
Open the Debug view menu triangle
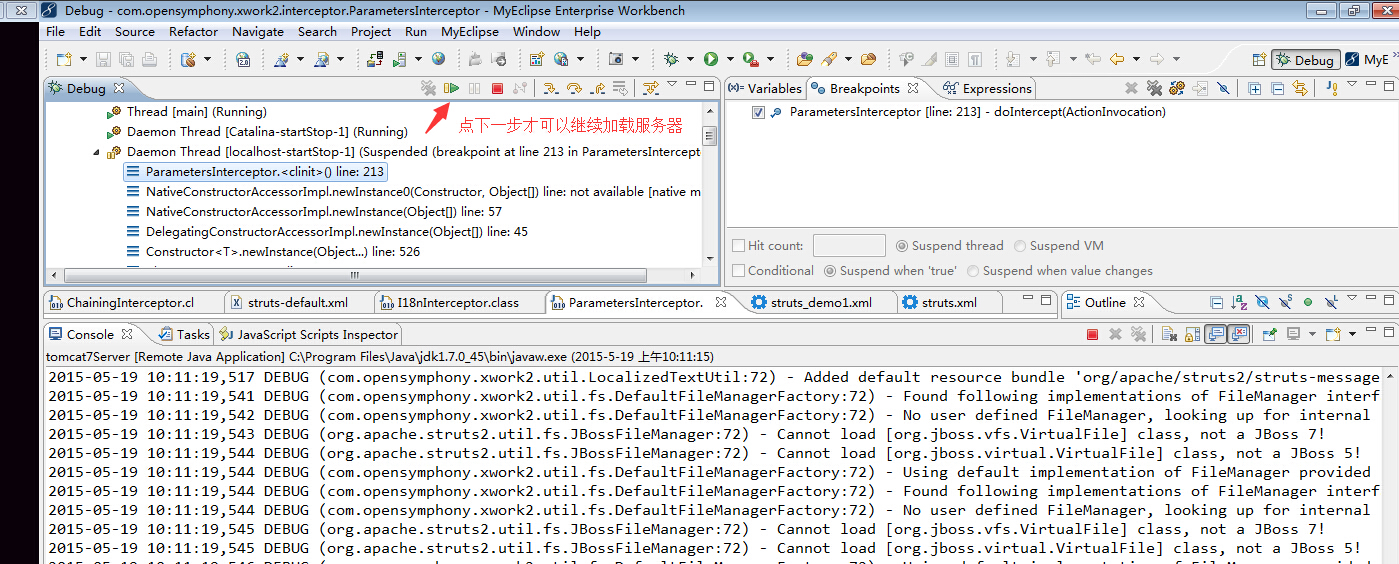point(672,86)
